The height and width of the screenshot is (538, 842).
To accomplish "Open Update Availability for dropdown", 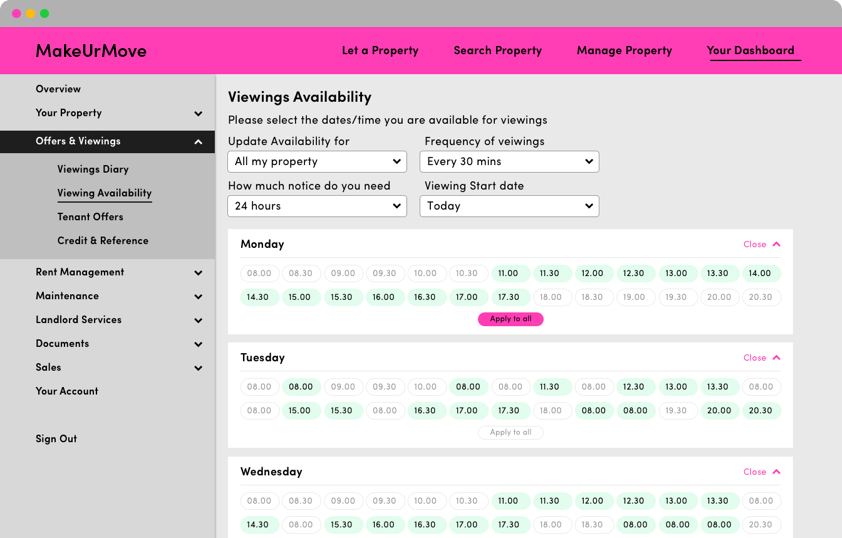I will tap(317, 162).
